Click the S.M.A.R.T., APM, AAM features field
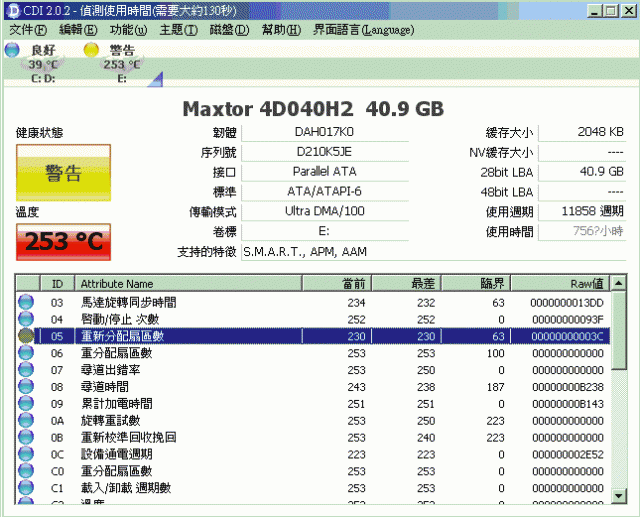The height and width of the screenshot is (517, 640). click(433, 252)
